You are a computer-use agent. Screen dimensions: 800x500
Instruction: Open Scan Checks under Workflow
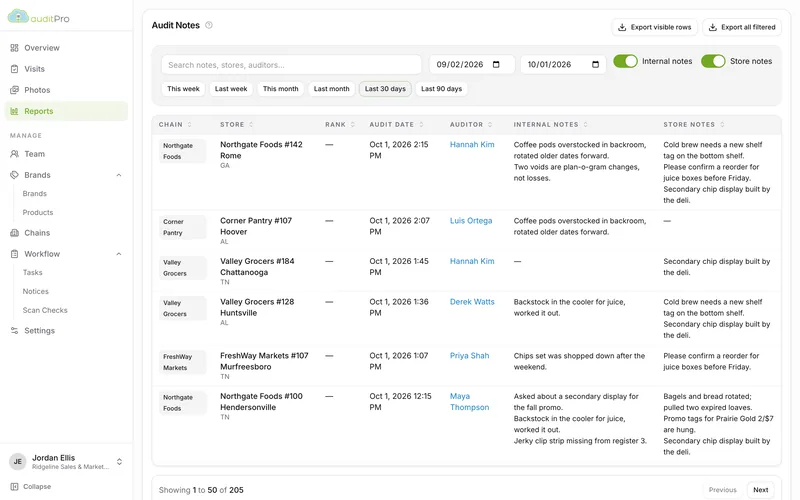pos(45,310)
